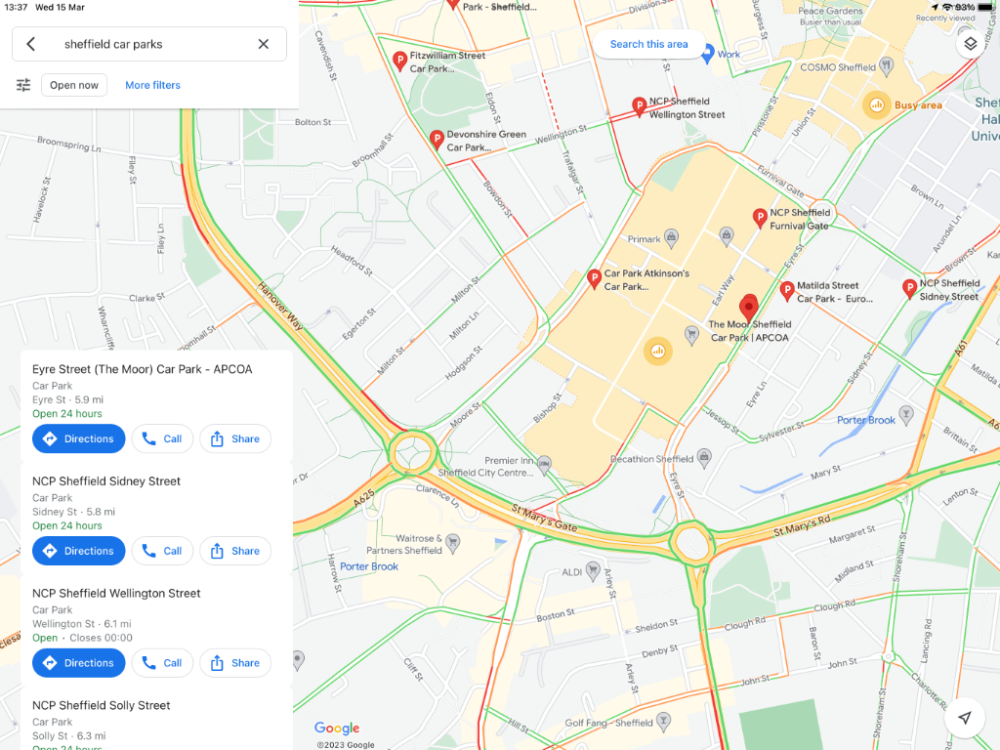Image resolution: width=1000 pixels, height=750 pixels.
Task: Select the Fitzwilliam Street Car Park pin
Action: pyautogui.click(x=400, y=62)
